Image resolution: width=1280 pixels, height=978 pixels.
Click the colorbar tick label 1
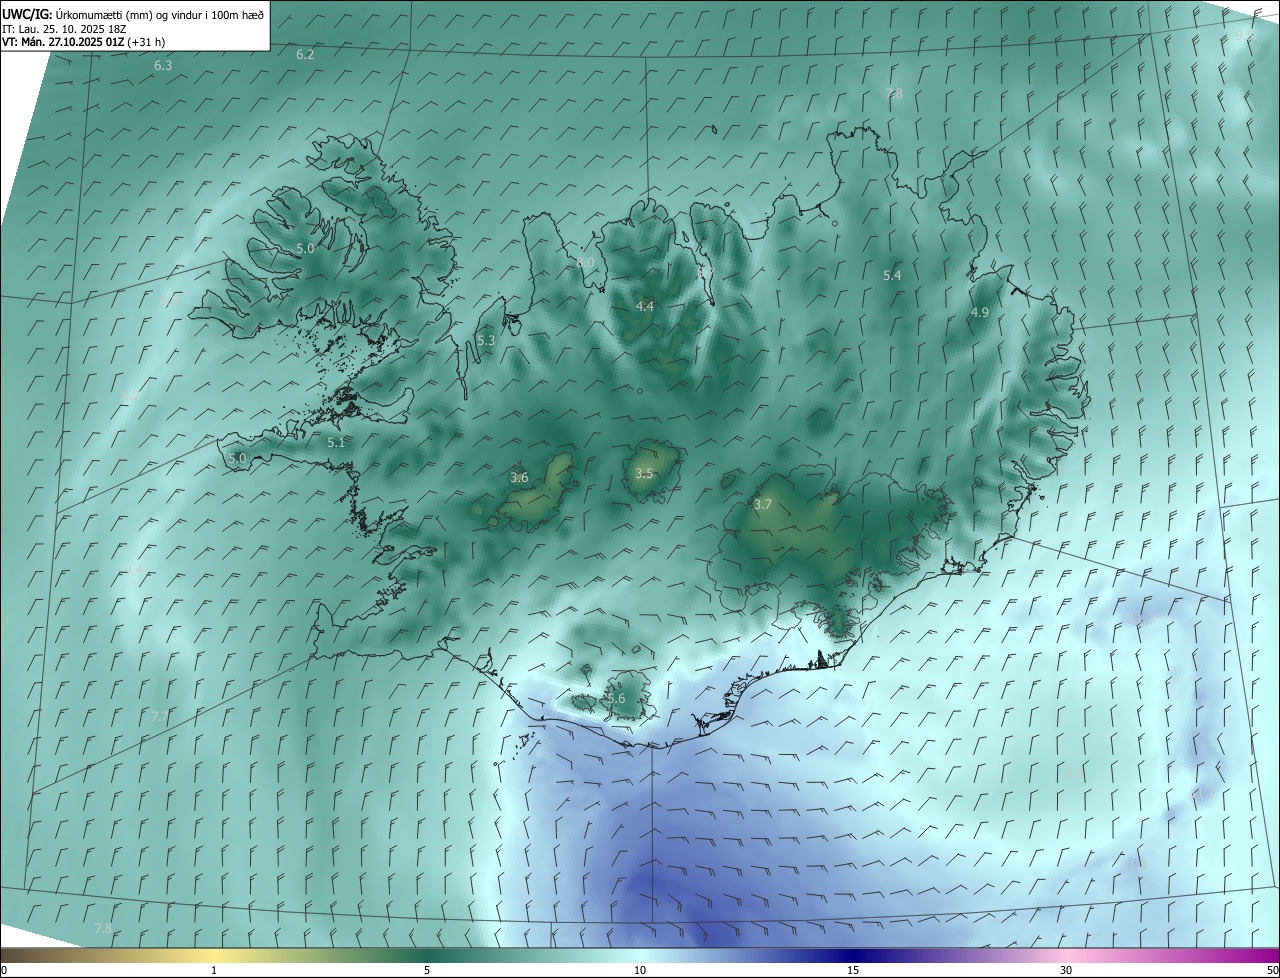pyautogui.click(x=214, y=970)
